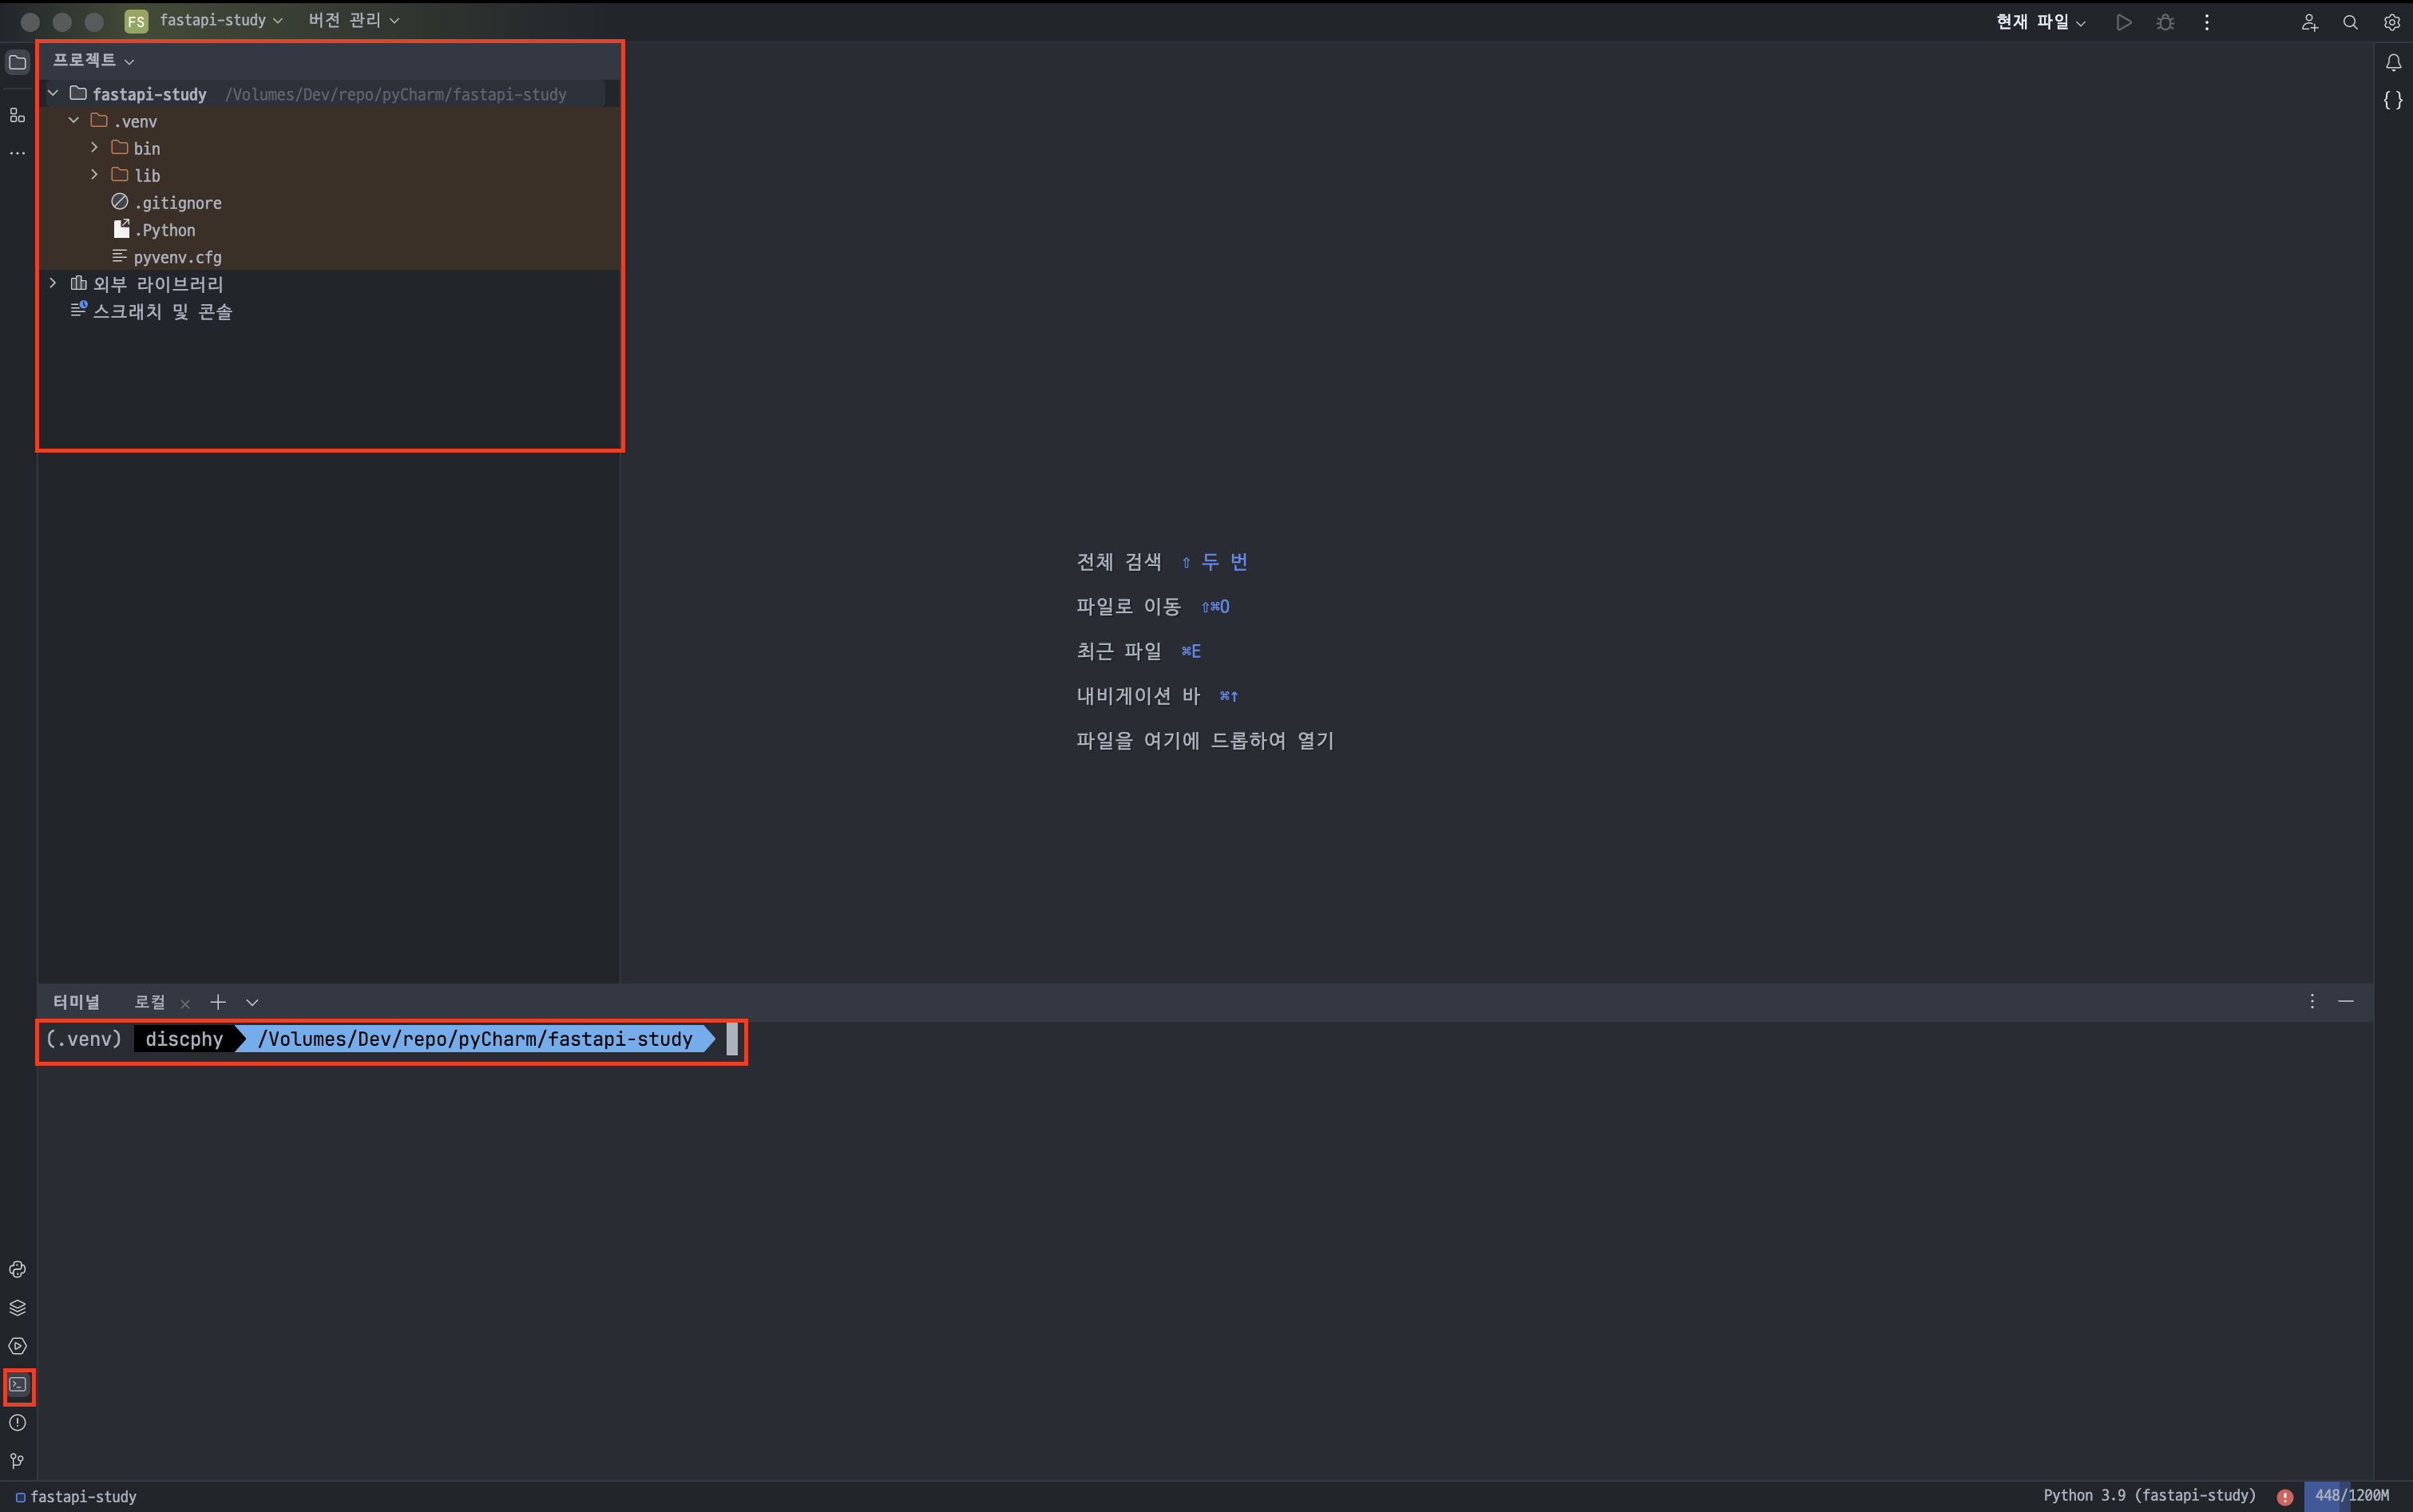Click the terminal prompt input line
This screenshot has height=1512, width=2413.
point(392,1039)
